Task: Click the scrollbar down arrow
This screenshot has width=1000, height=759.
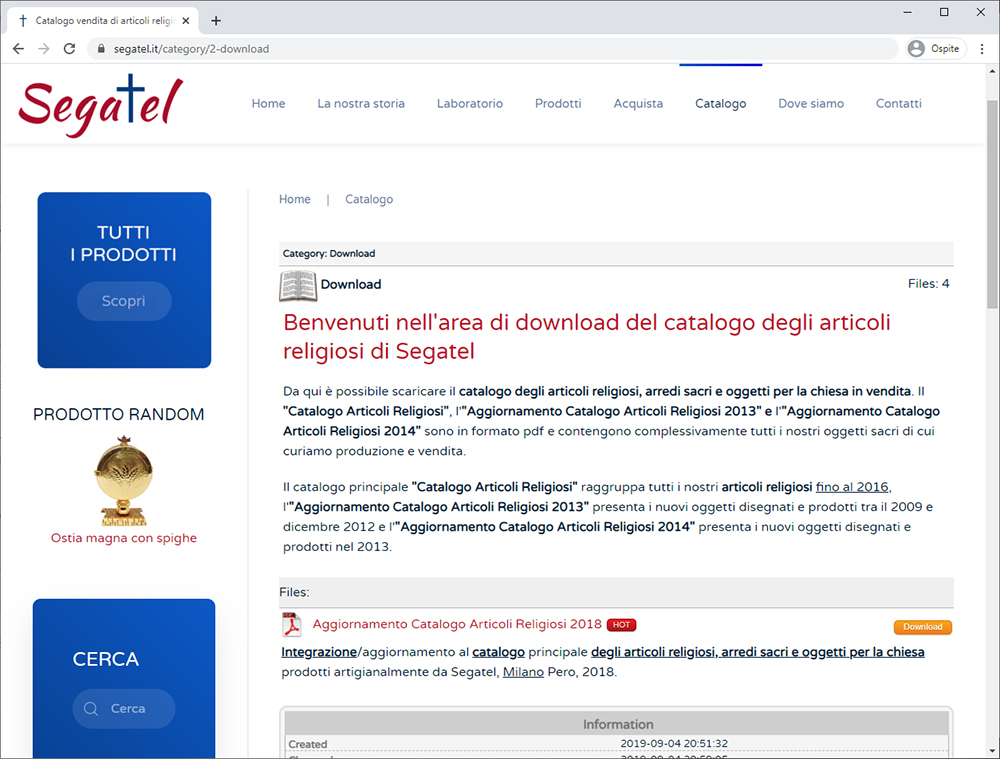Action: click(992, 751)
